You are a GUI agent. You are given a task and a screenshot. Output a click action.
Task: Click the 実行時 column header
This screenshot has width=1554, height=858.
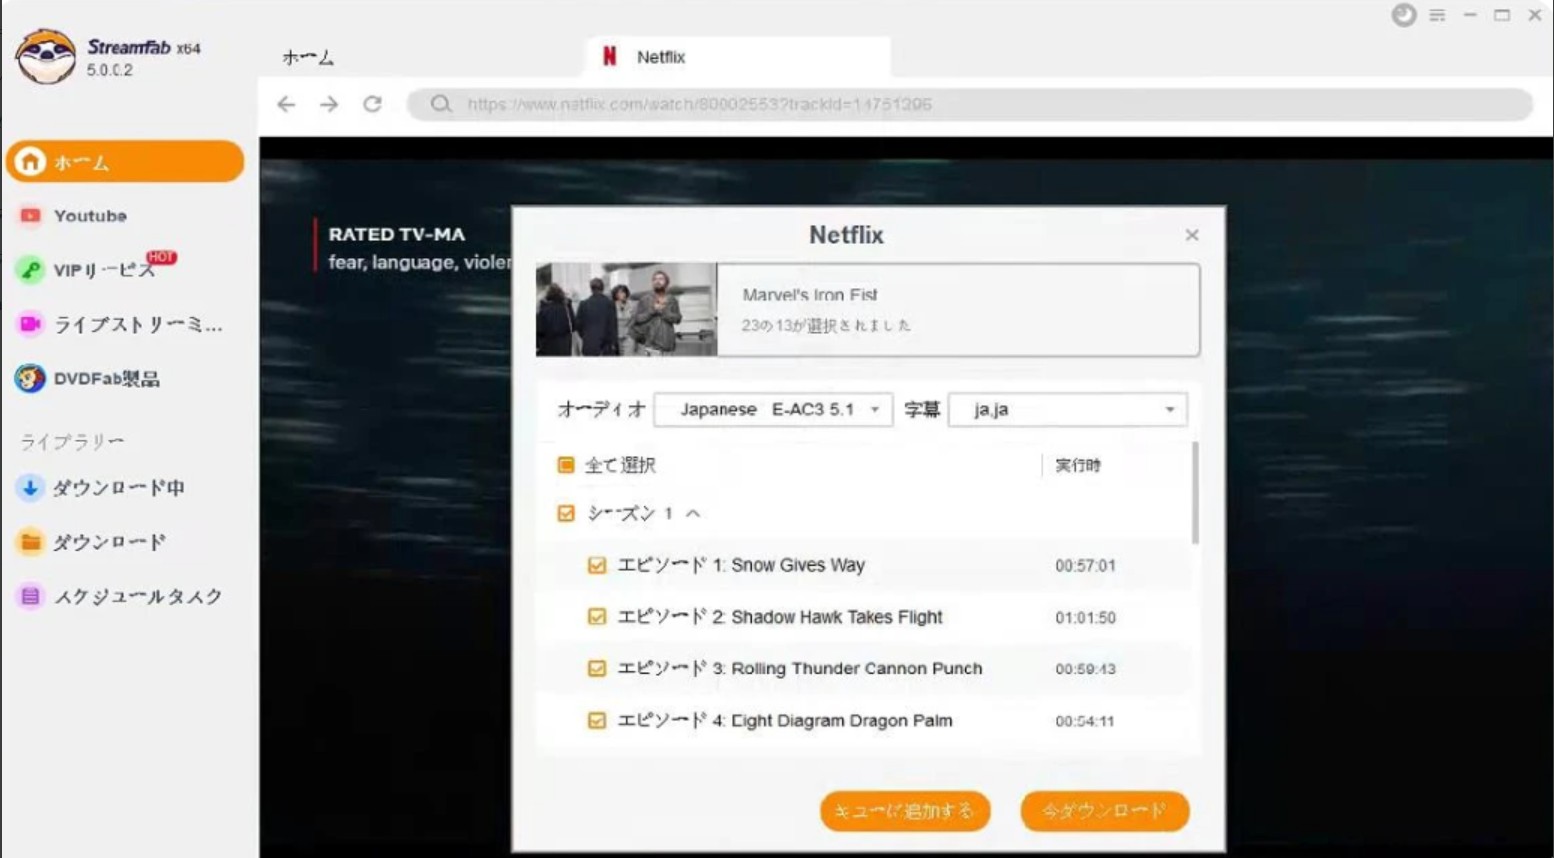(x=1078, y=465)
